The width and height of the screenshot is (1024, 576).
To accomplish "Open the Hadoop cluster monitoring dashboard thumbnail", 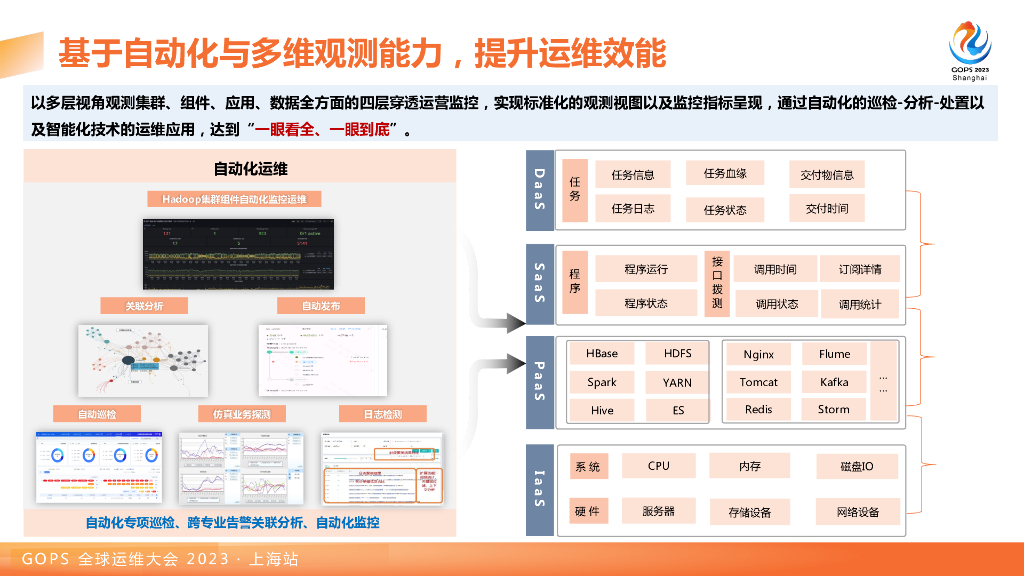I will click(x=238, y=254).
